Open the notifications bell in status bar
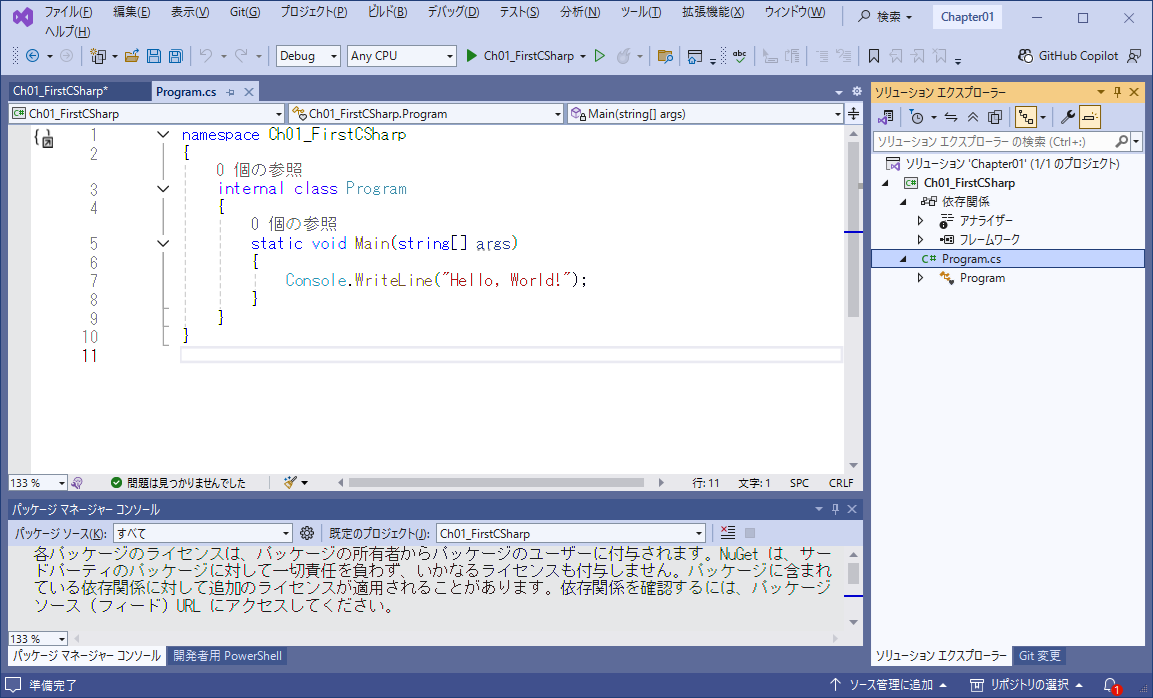The height and width of the screenshot is (698, 1153). tap(1110, 685)
